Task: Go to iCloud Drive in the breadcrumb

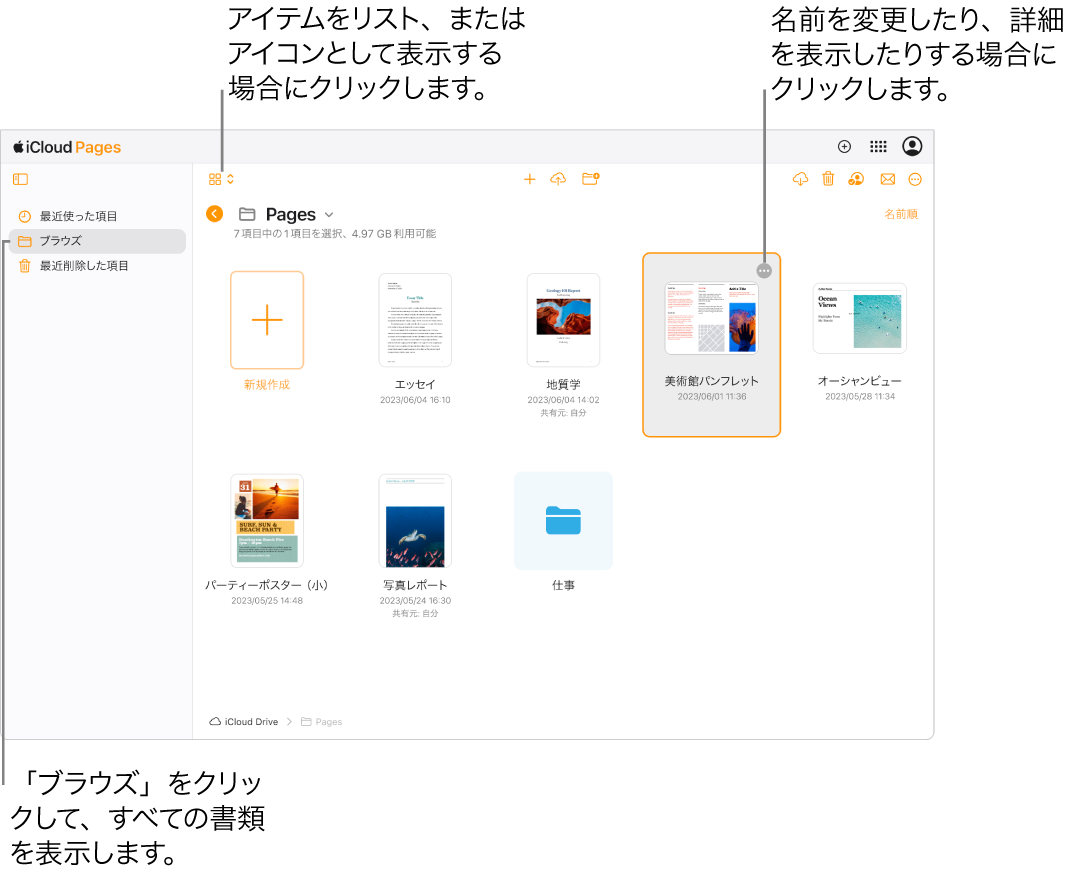Action: click(244, 722)
